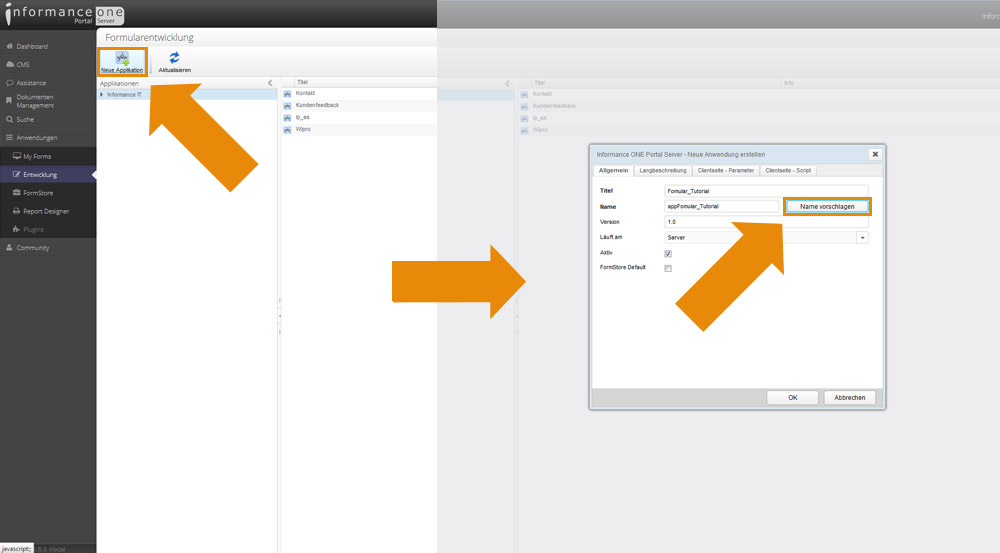Click the Community person icon
The width and height of the screenshot is (1000, 553).
(9, 247)
